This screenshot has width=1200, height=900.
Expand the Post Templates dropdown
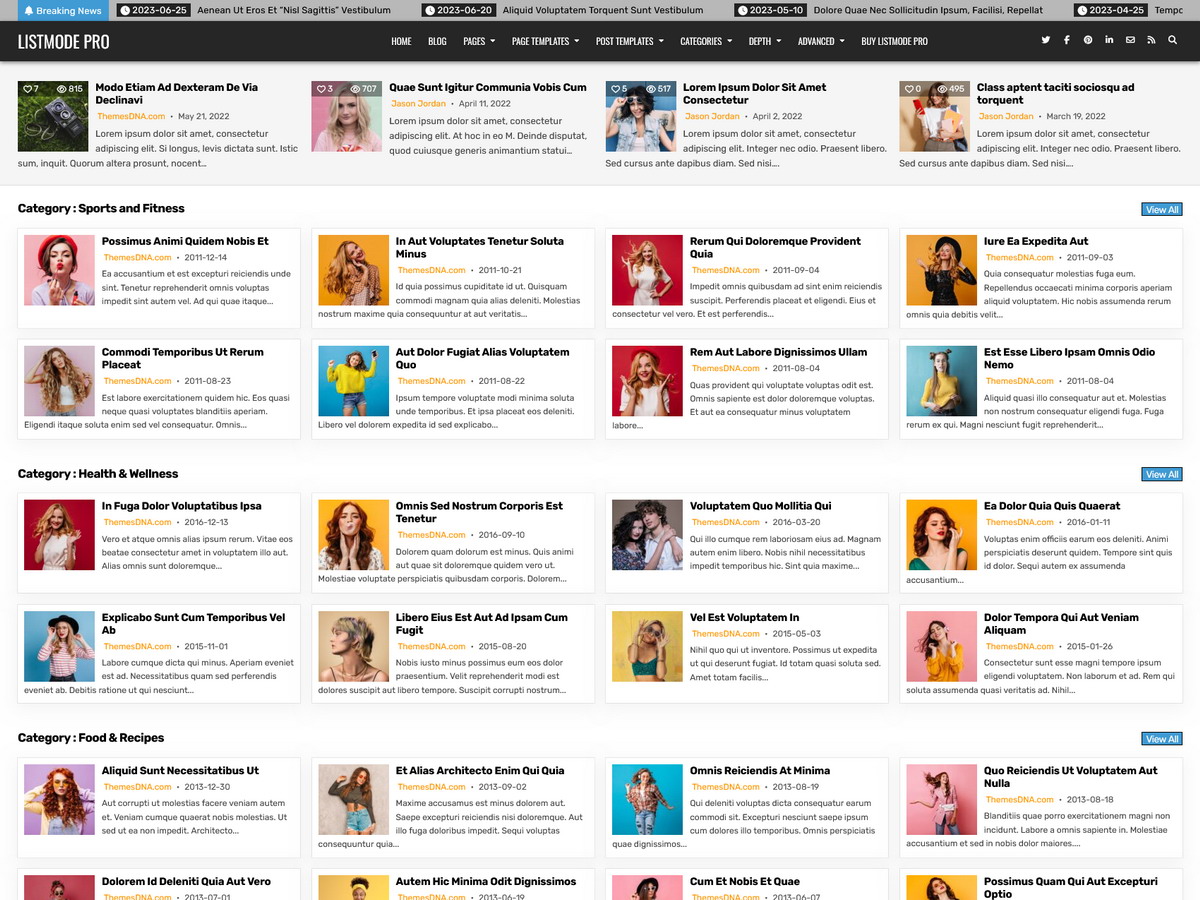(629, 41)
